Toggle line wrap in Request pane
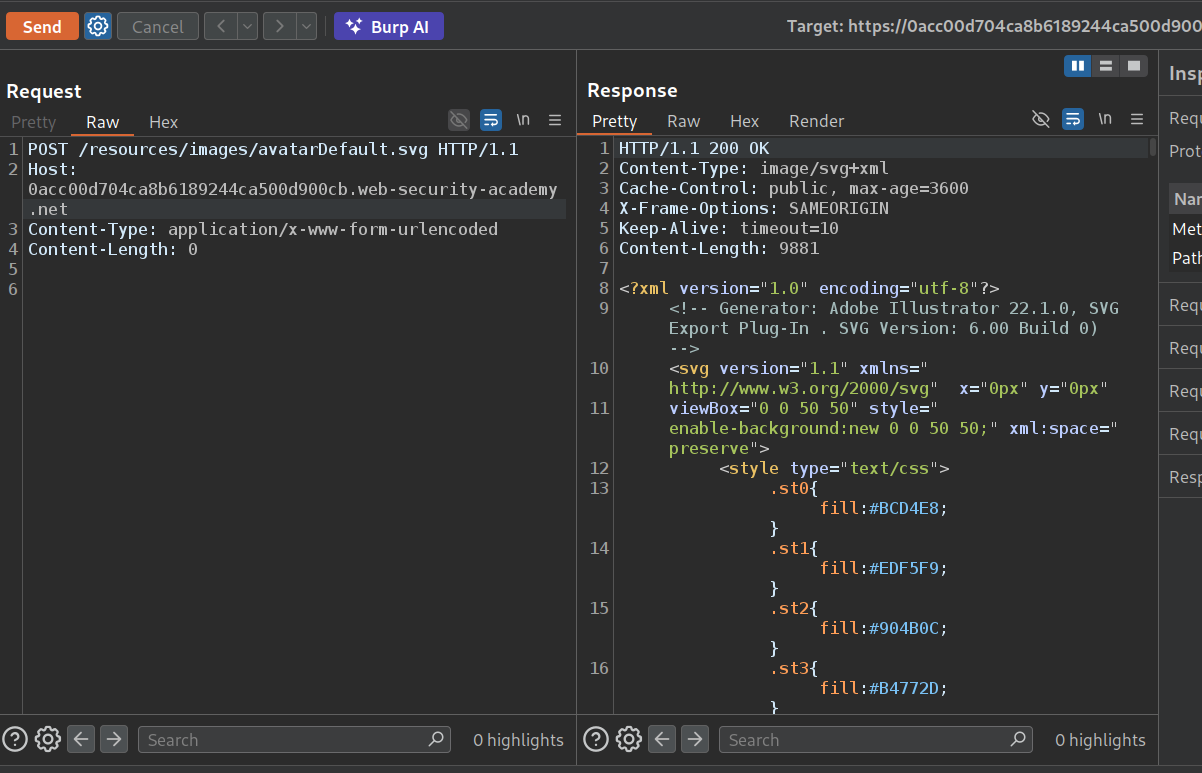The width and height of the screenshot is (1202, 773). pyautogui.click(x=490, y=121)
